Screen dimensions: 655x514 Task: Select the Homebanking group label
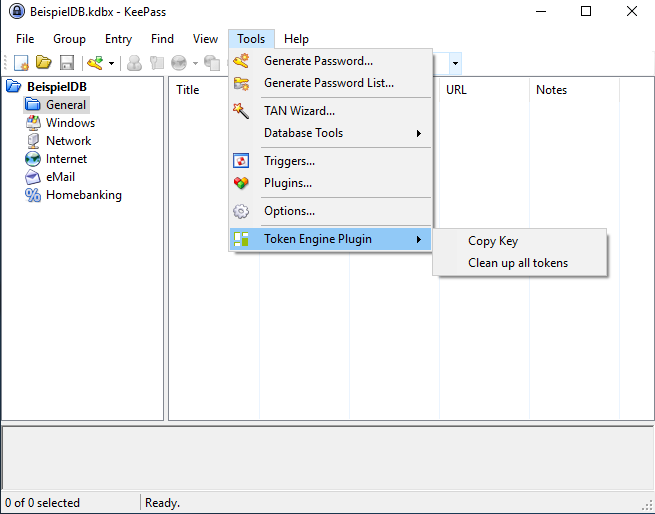click(84, 195)
